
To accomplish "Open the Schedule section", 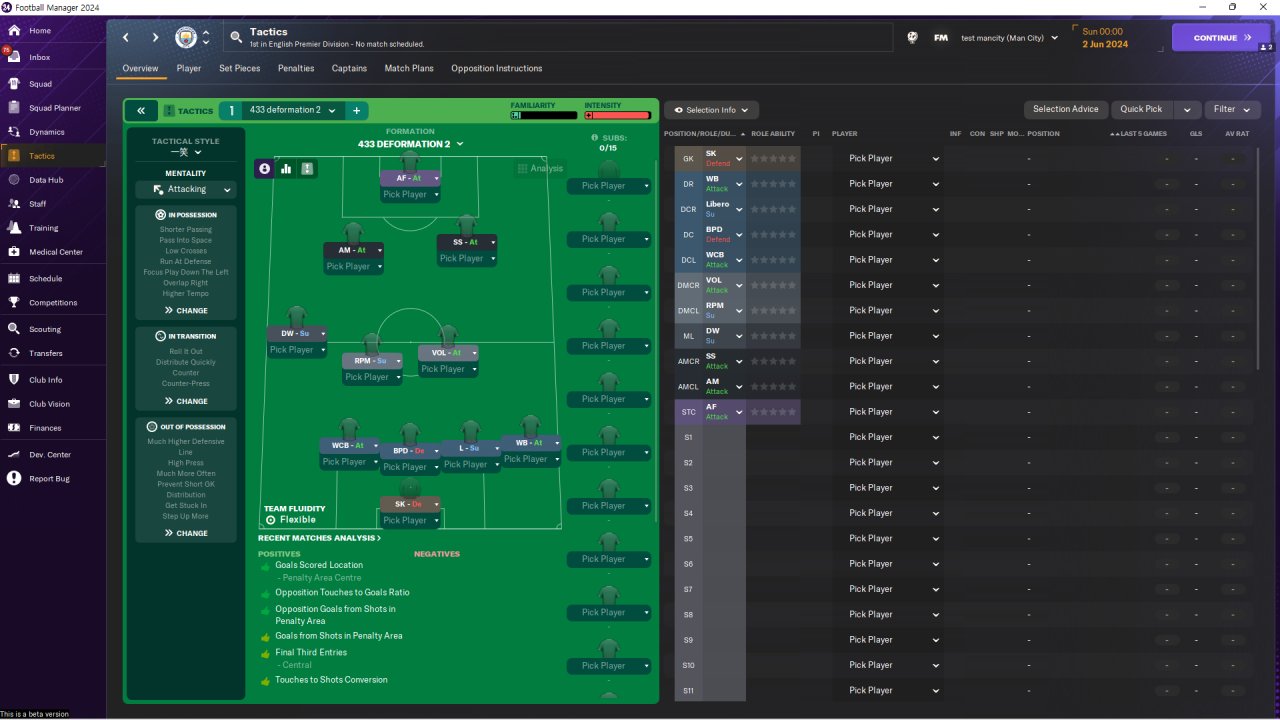I will pos(45,279).
